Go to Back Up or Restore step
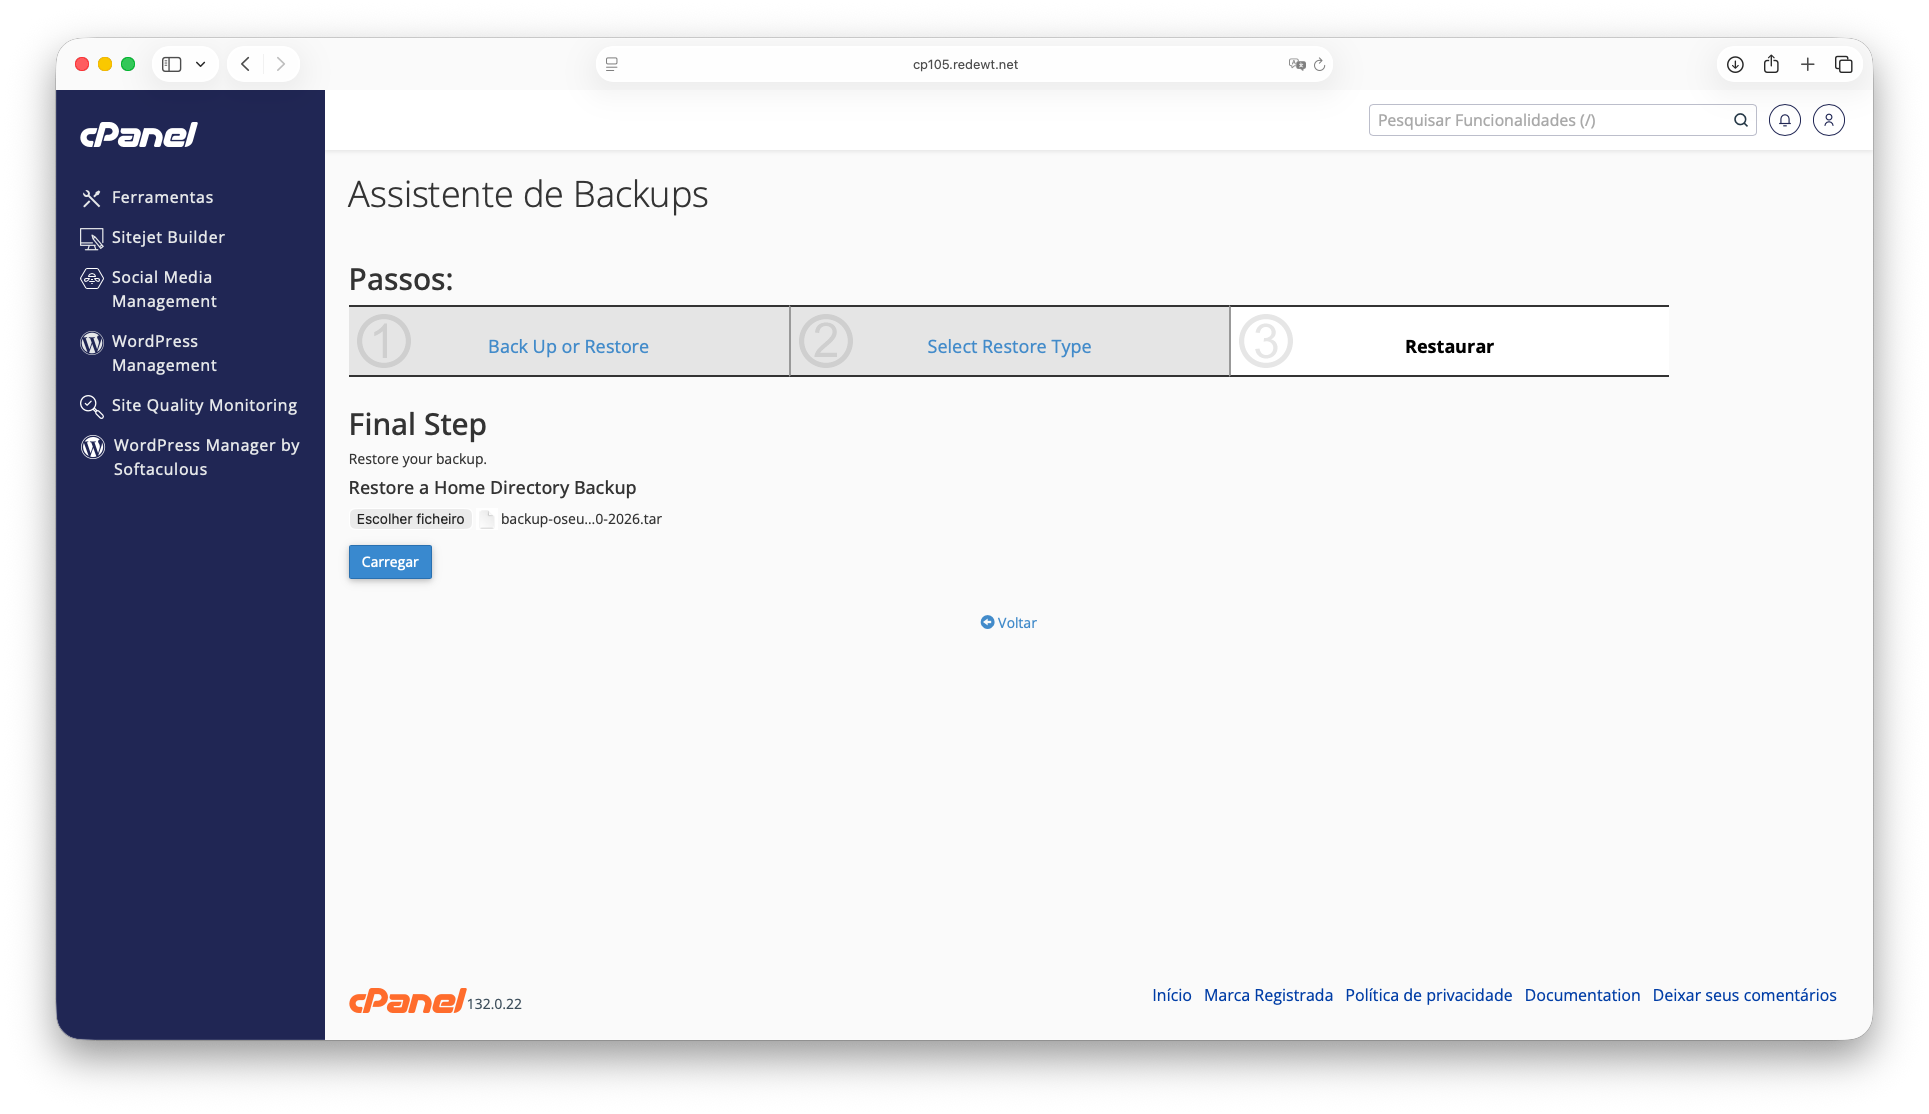This screenshot has height=1114, width=1929. [568, 346]
